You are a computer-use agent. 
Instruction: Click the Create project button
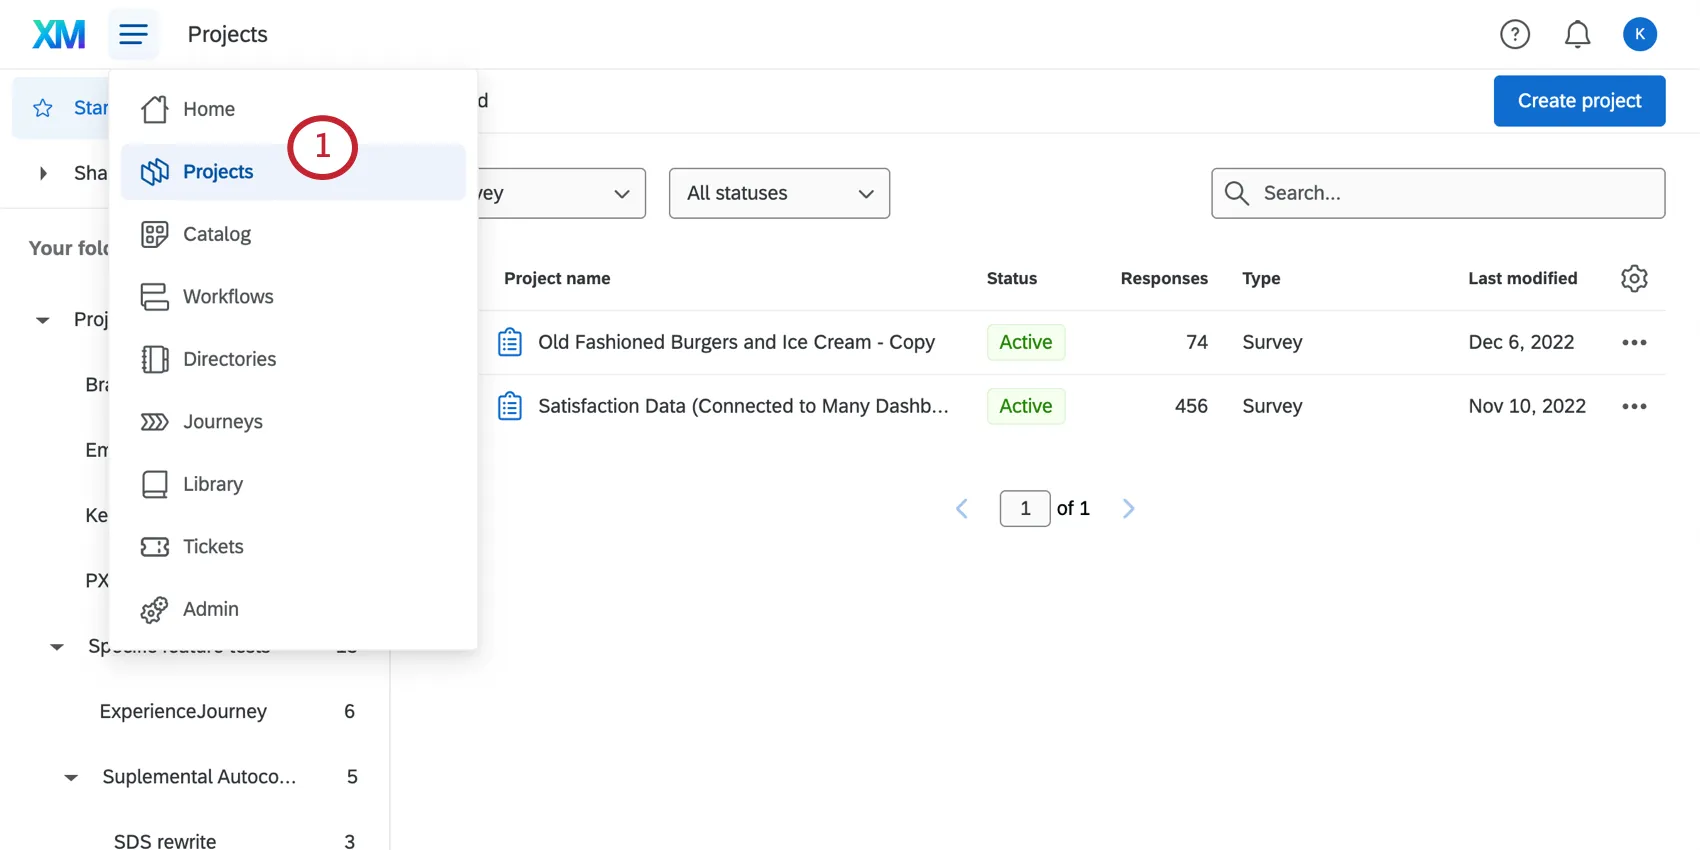click(x=1579, y=101)
